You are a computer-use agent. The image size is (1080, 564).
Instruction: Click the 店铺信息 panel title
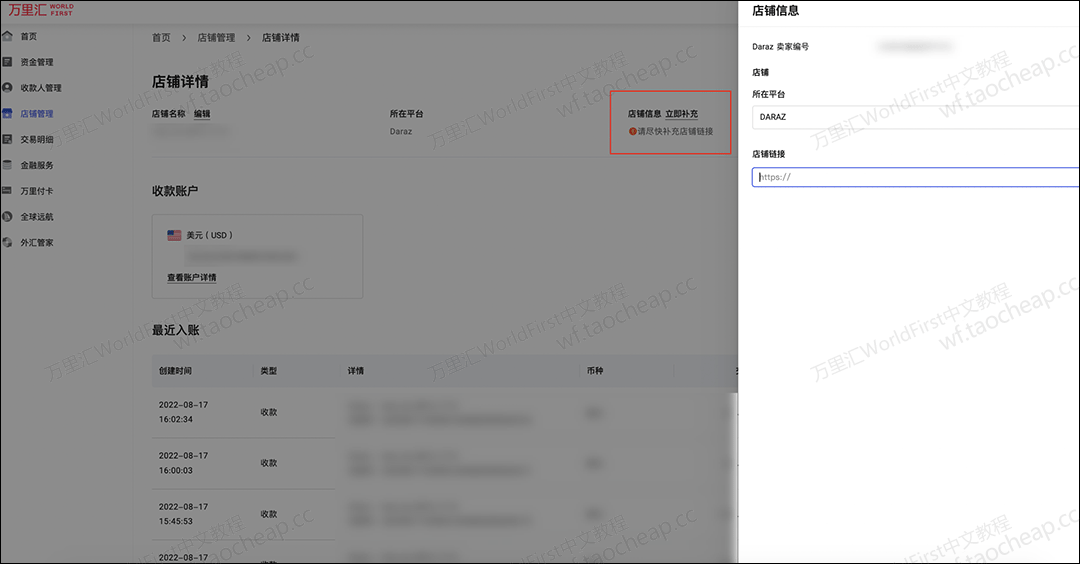coord(776,10)
